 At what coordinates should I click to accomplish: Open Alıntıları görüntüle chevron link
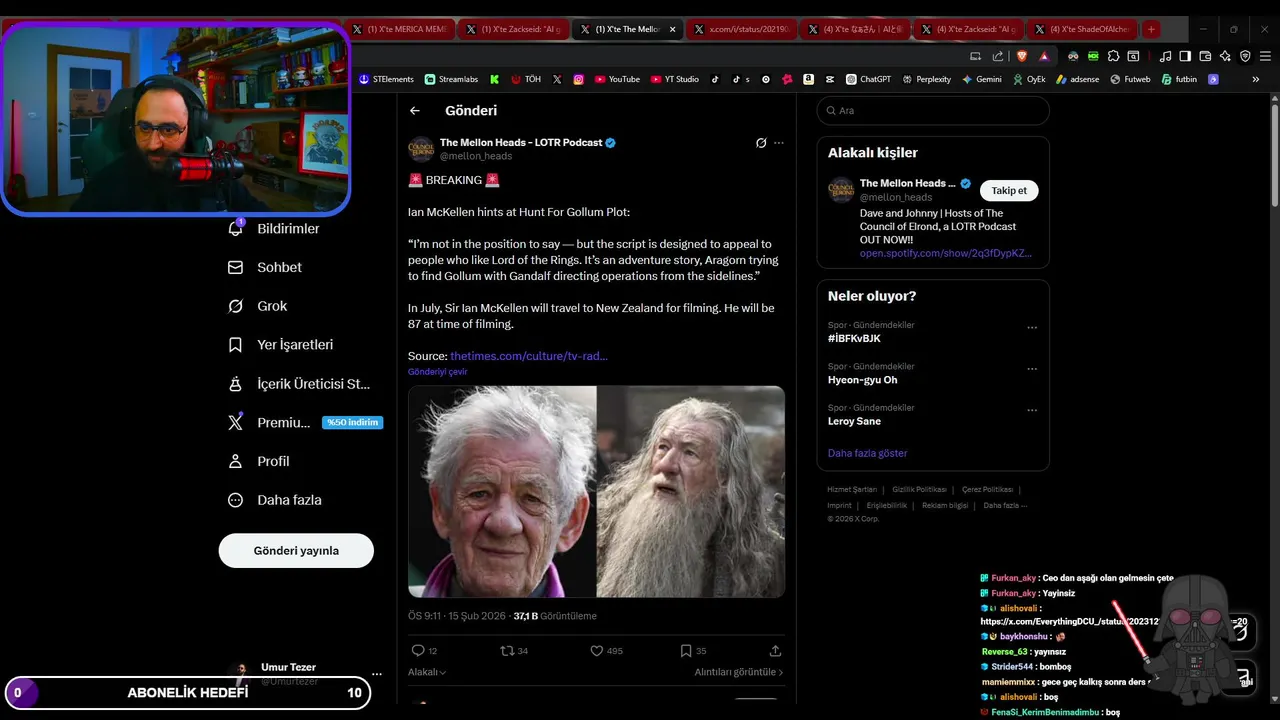pyautogui.click(x=739, y=672)
